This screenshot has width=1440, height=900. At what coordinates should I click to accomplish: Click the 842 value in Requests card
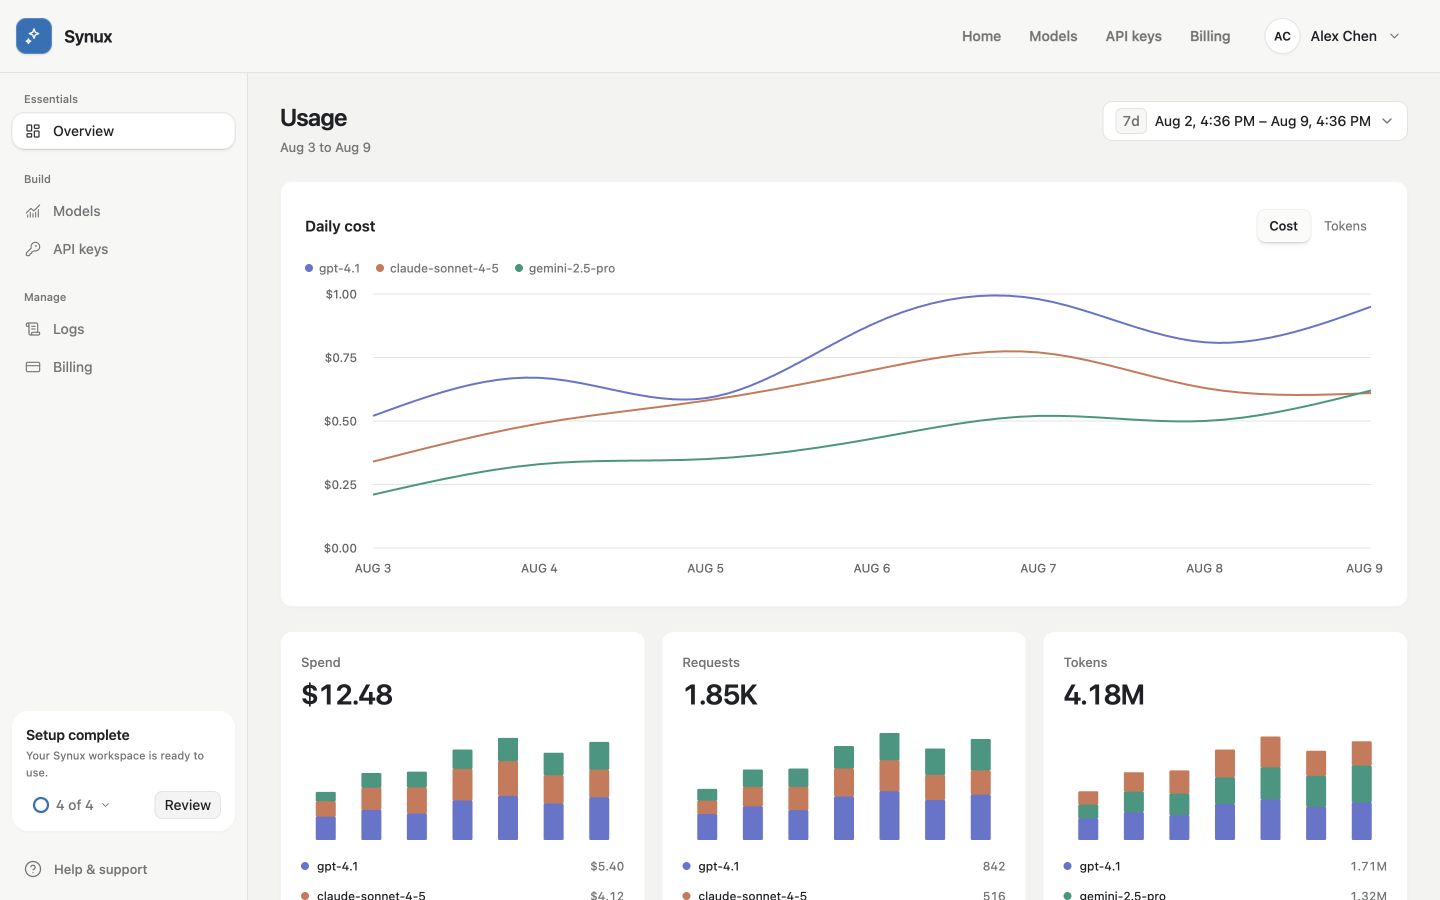[994, 866]
